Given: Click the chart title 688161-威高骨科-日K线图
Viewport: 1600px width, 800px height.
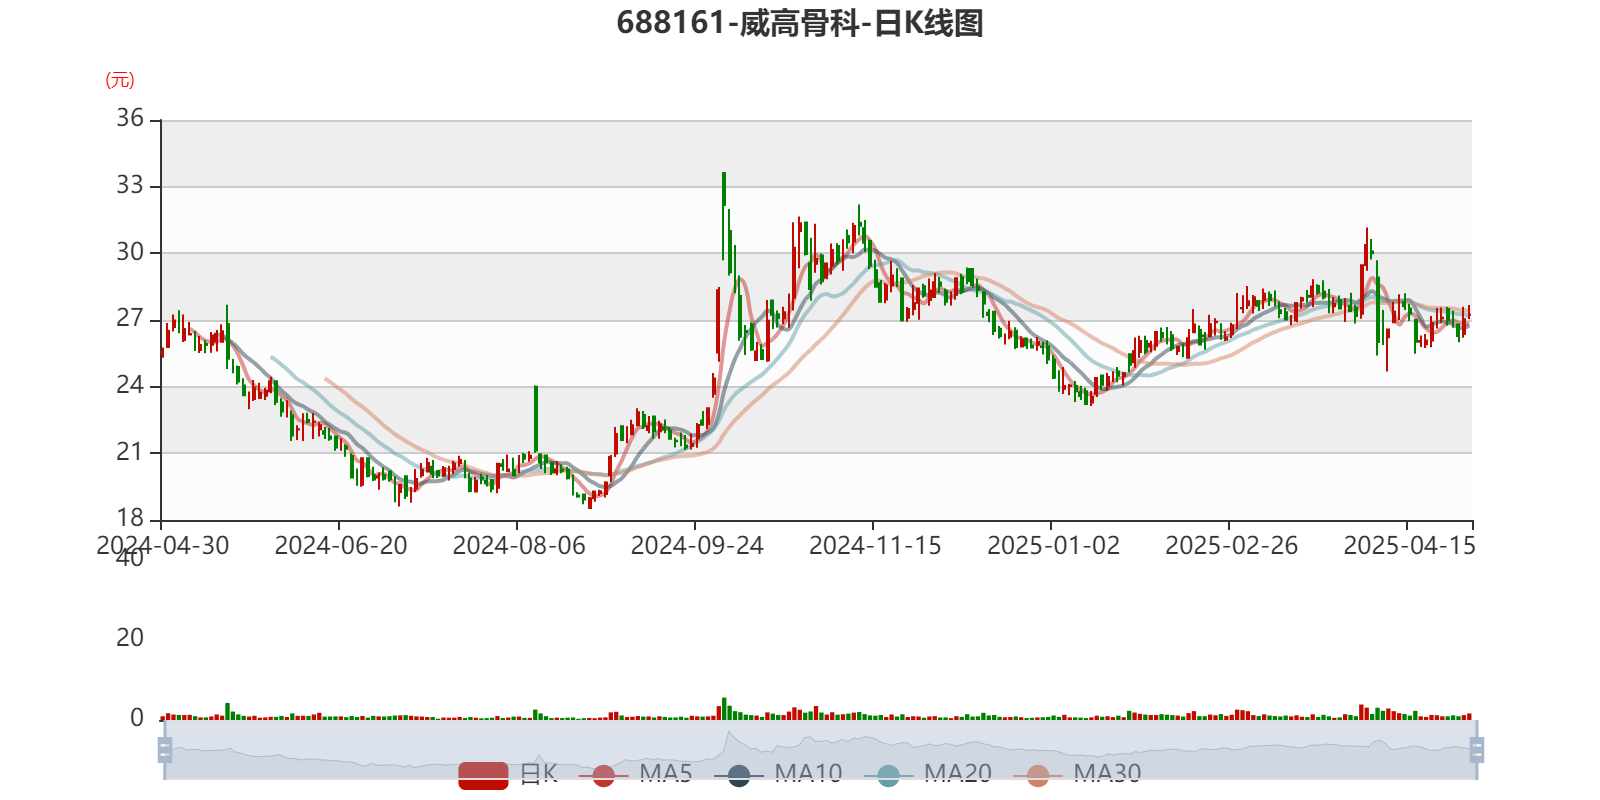Looking at the screenshot, I should coord(800,23).
